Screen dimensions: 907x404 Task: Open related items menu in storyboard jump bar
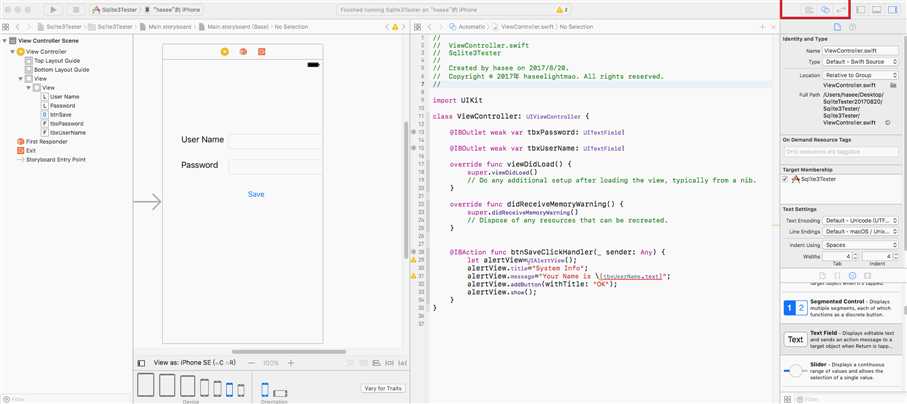pos(6,27)
